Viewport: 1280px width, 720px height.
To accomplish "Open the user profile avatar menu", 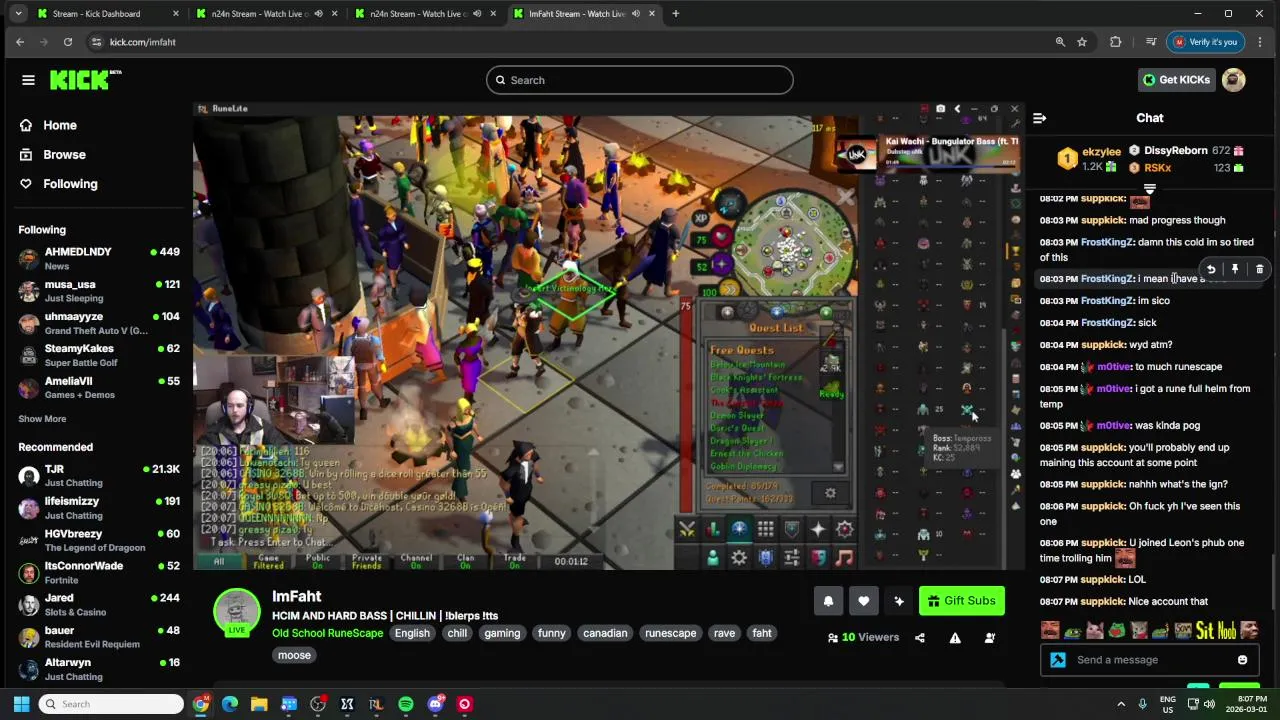I will point(1234,80).
